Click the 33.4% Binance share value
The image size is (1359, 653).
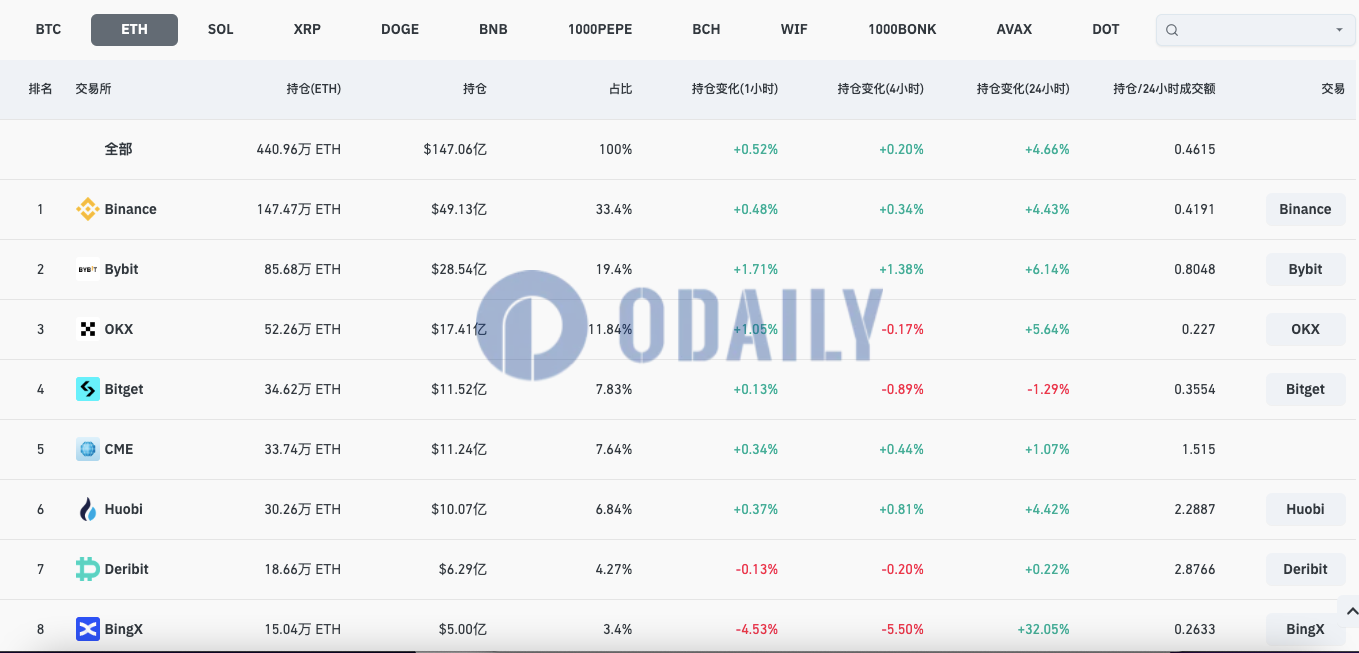coord(614,209)
